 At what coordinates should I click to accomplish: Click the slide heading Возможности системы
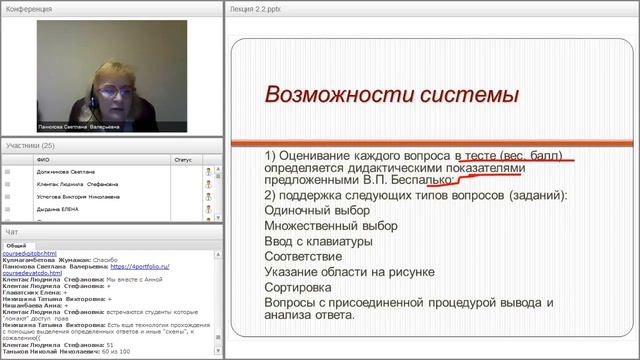click(392, 94)
